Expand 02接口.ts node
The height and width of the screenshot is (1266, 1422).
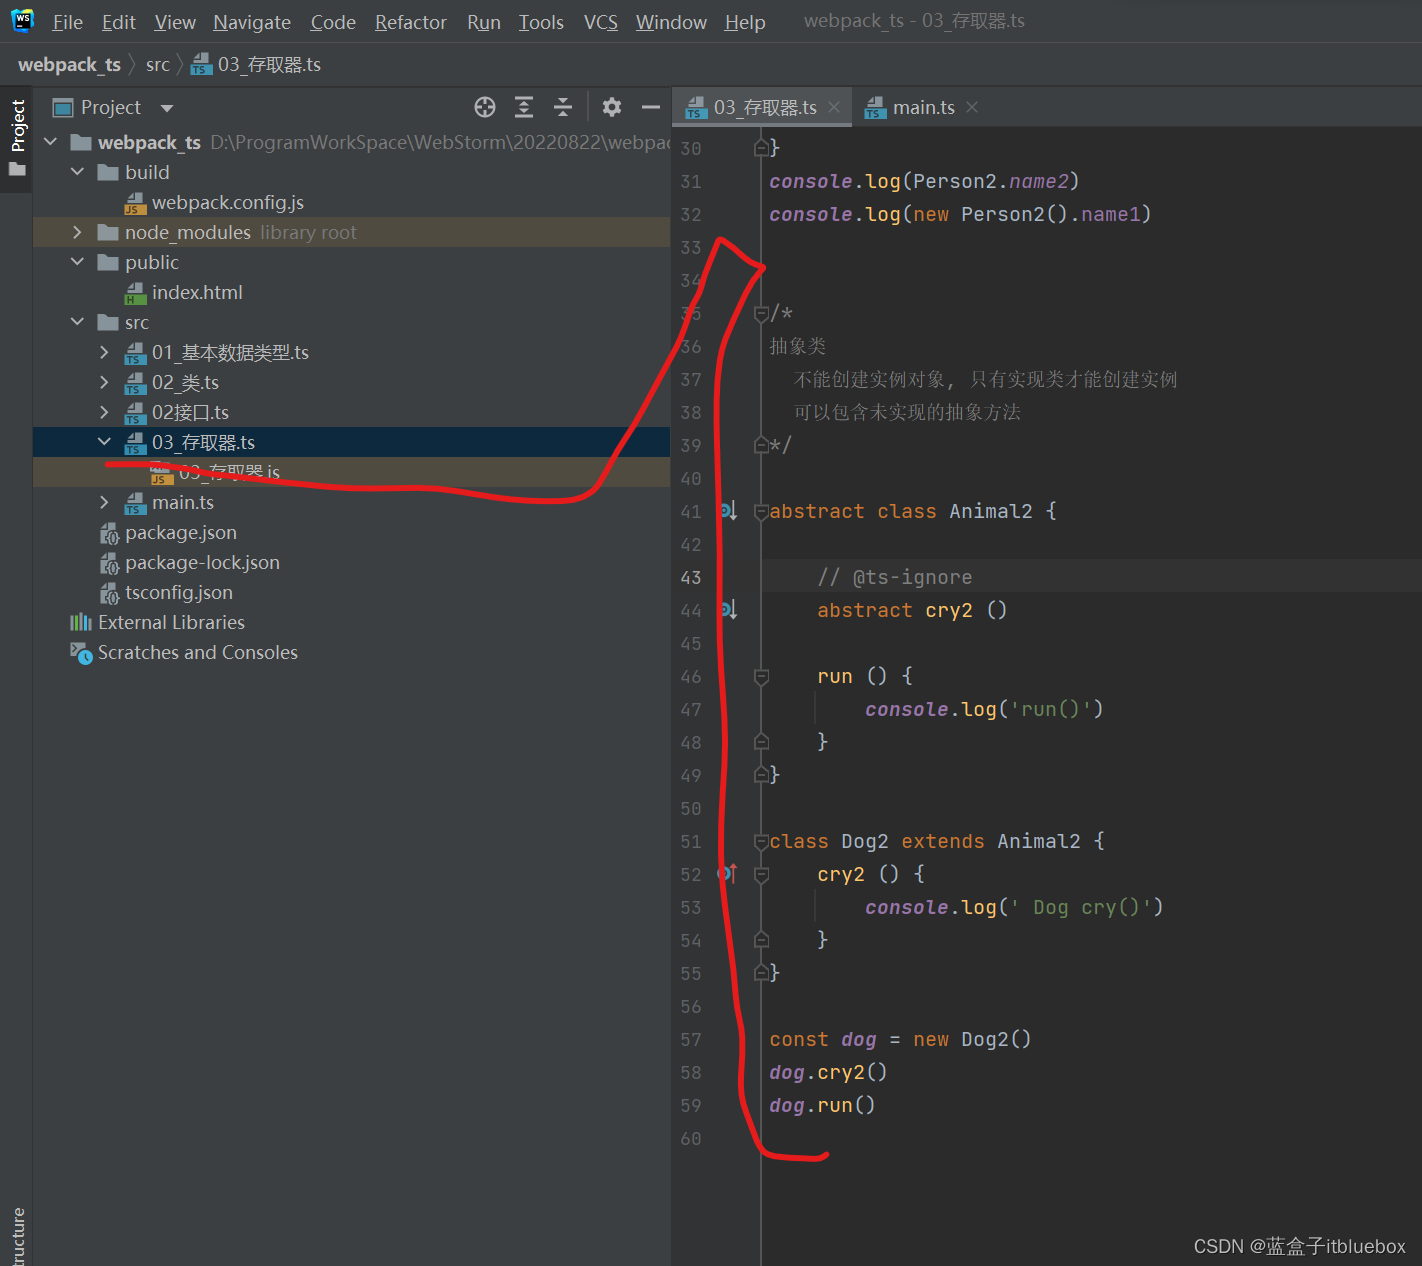105,412
